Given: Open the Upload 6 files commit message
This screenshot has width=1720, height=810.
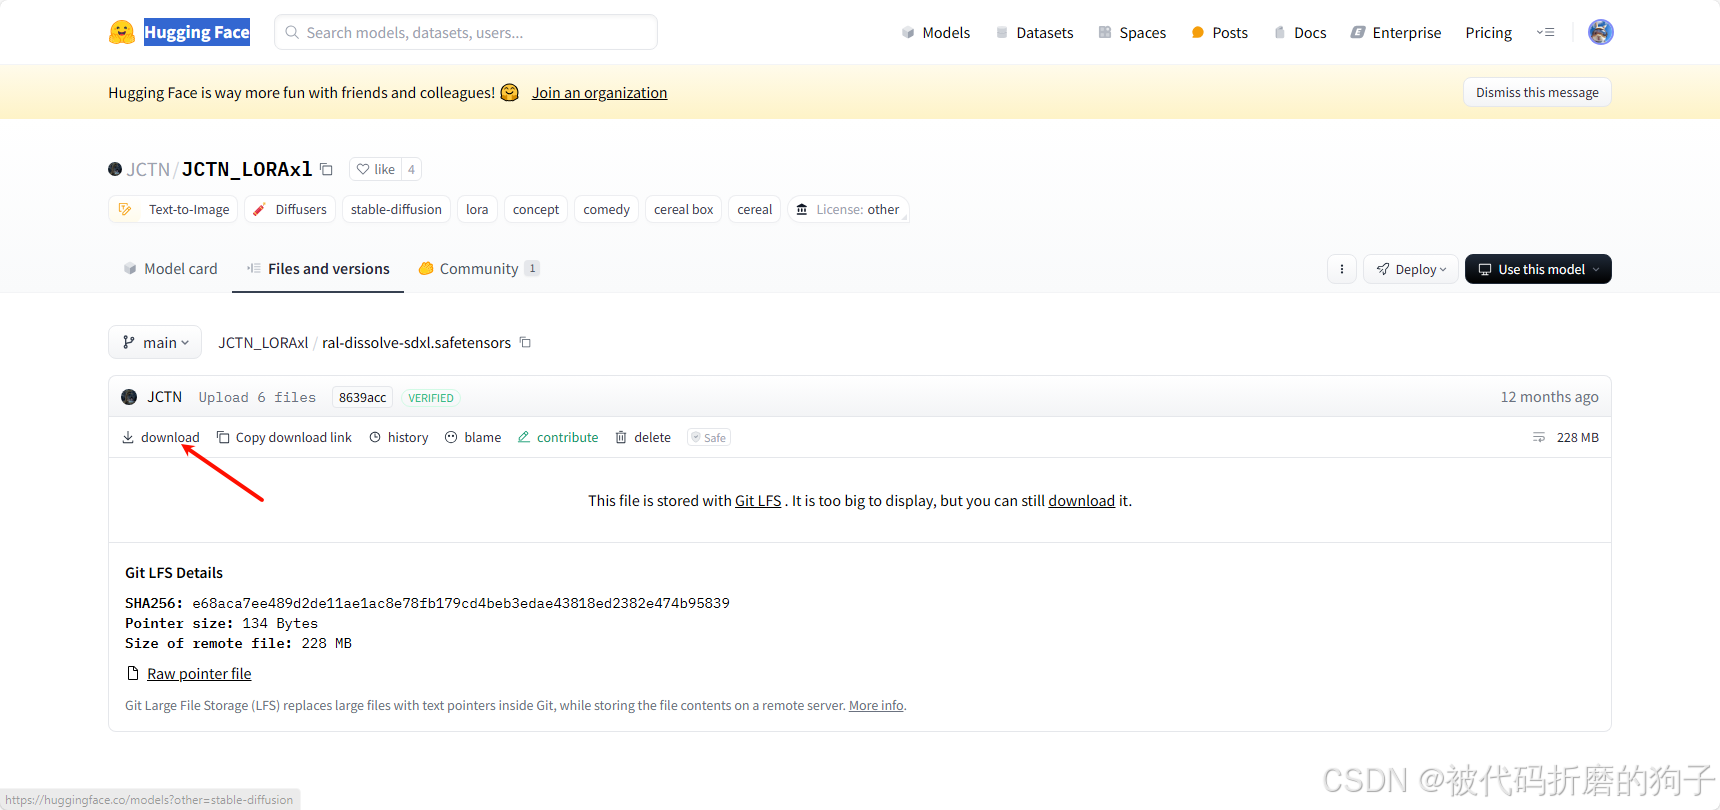Looking at the screenshot, I should pyautogui.click(x=257, y=397).
